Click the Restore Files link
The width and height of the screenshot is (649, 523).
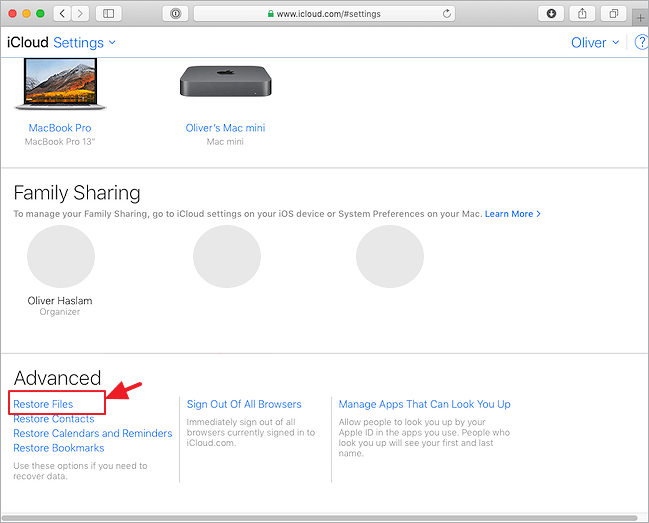(43, 404)
